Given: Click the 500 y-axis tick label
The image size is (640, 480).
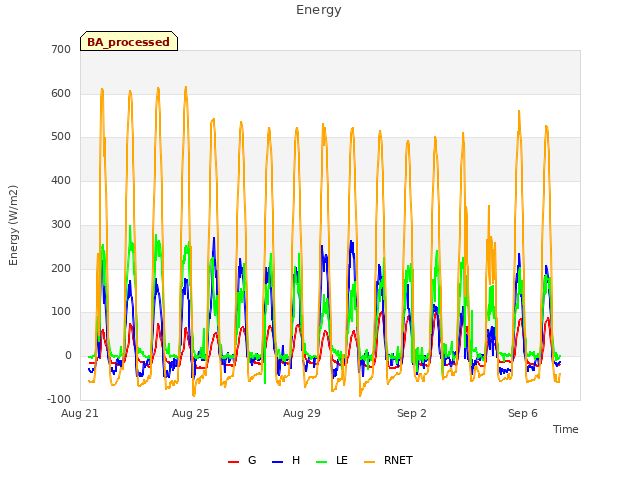Looking at the screenshot, I should (x=61, y=137).
